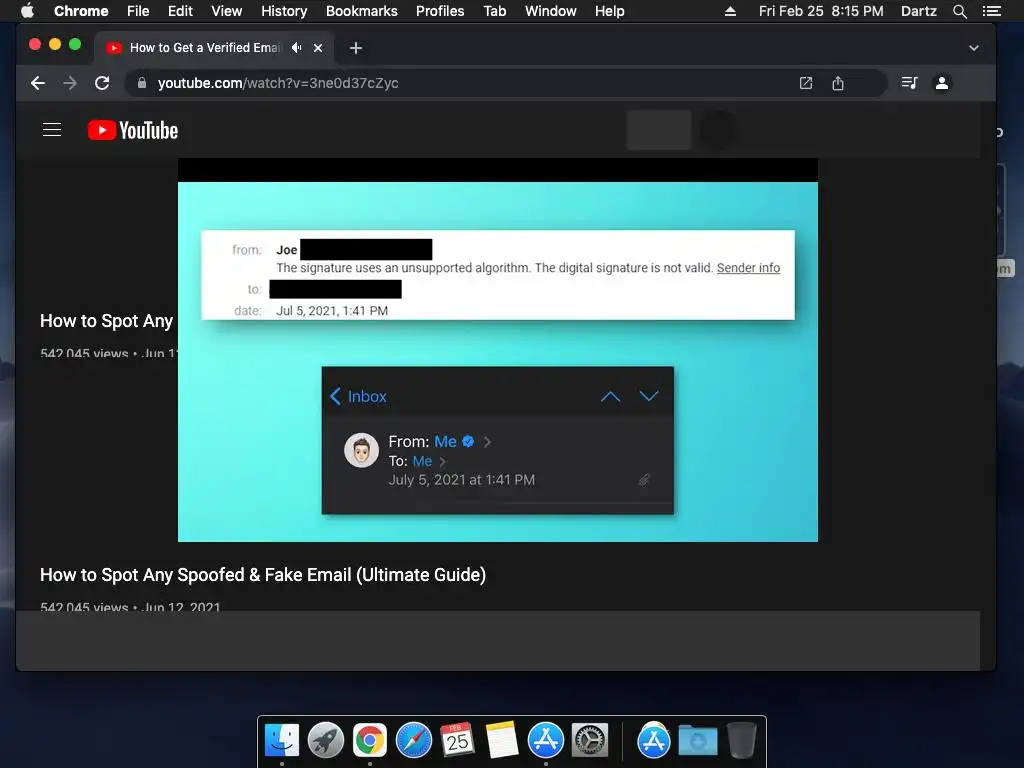Open a new tab with plus button

(356, 48)
